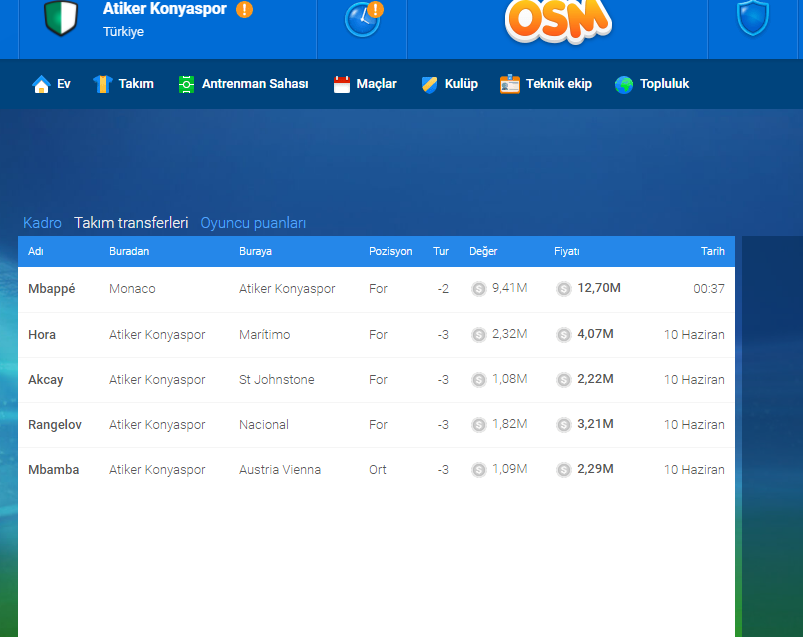Screen dimensions: 803x637
Task: Open the Ev menu item
Action: (x=51, y=84)
